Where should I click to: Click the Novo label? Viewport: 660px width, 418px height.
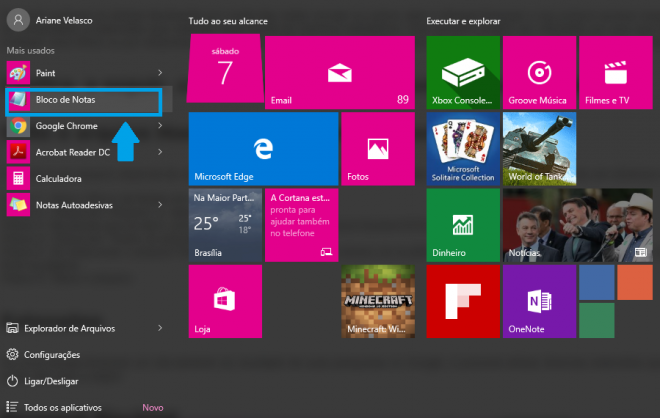153,407
